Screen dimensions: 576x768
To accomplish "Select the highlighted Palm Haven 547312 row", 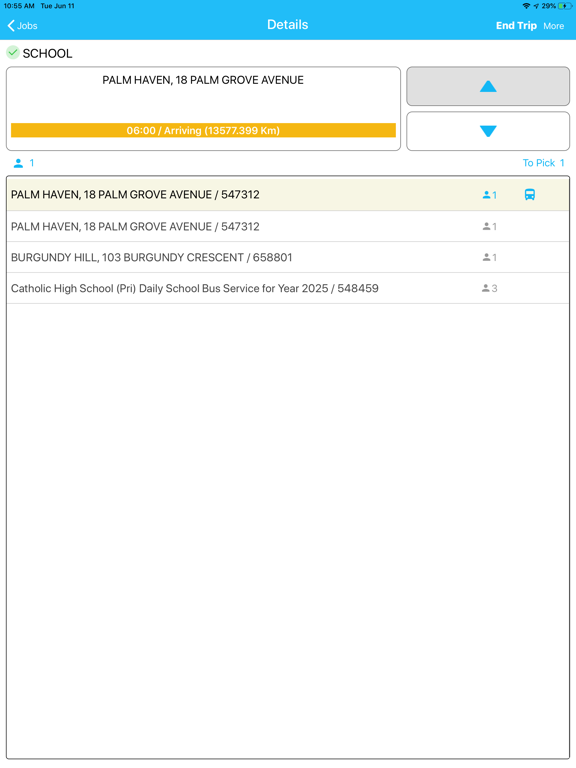I will click(x=288, y=194).
